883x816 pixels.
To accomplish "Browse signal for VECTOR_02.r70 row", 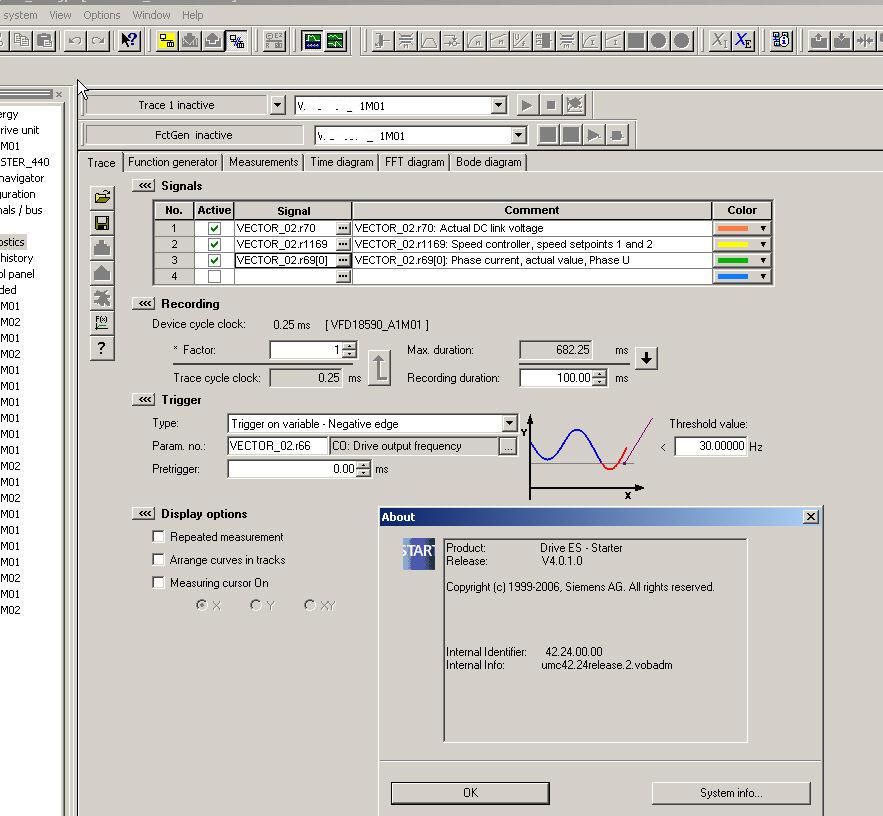I will 342,228.
